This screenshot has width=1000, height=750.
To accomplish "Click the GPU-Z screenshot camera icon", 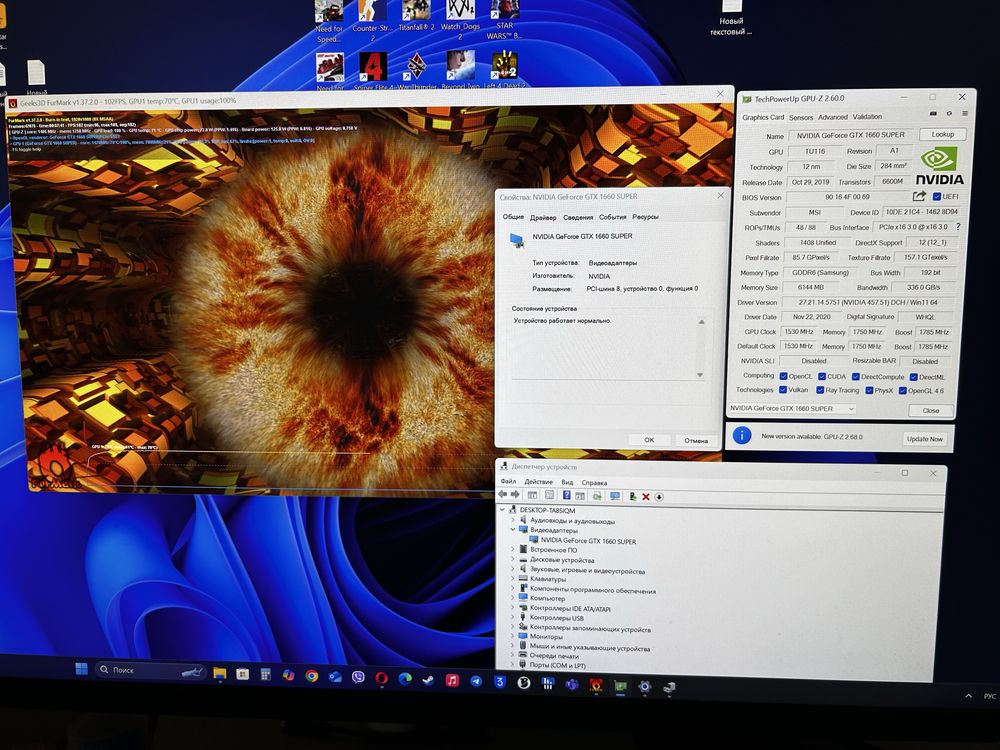I will (933, 114).
